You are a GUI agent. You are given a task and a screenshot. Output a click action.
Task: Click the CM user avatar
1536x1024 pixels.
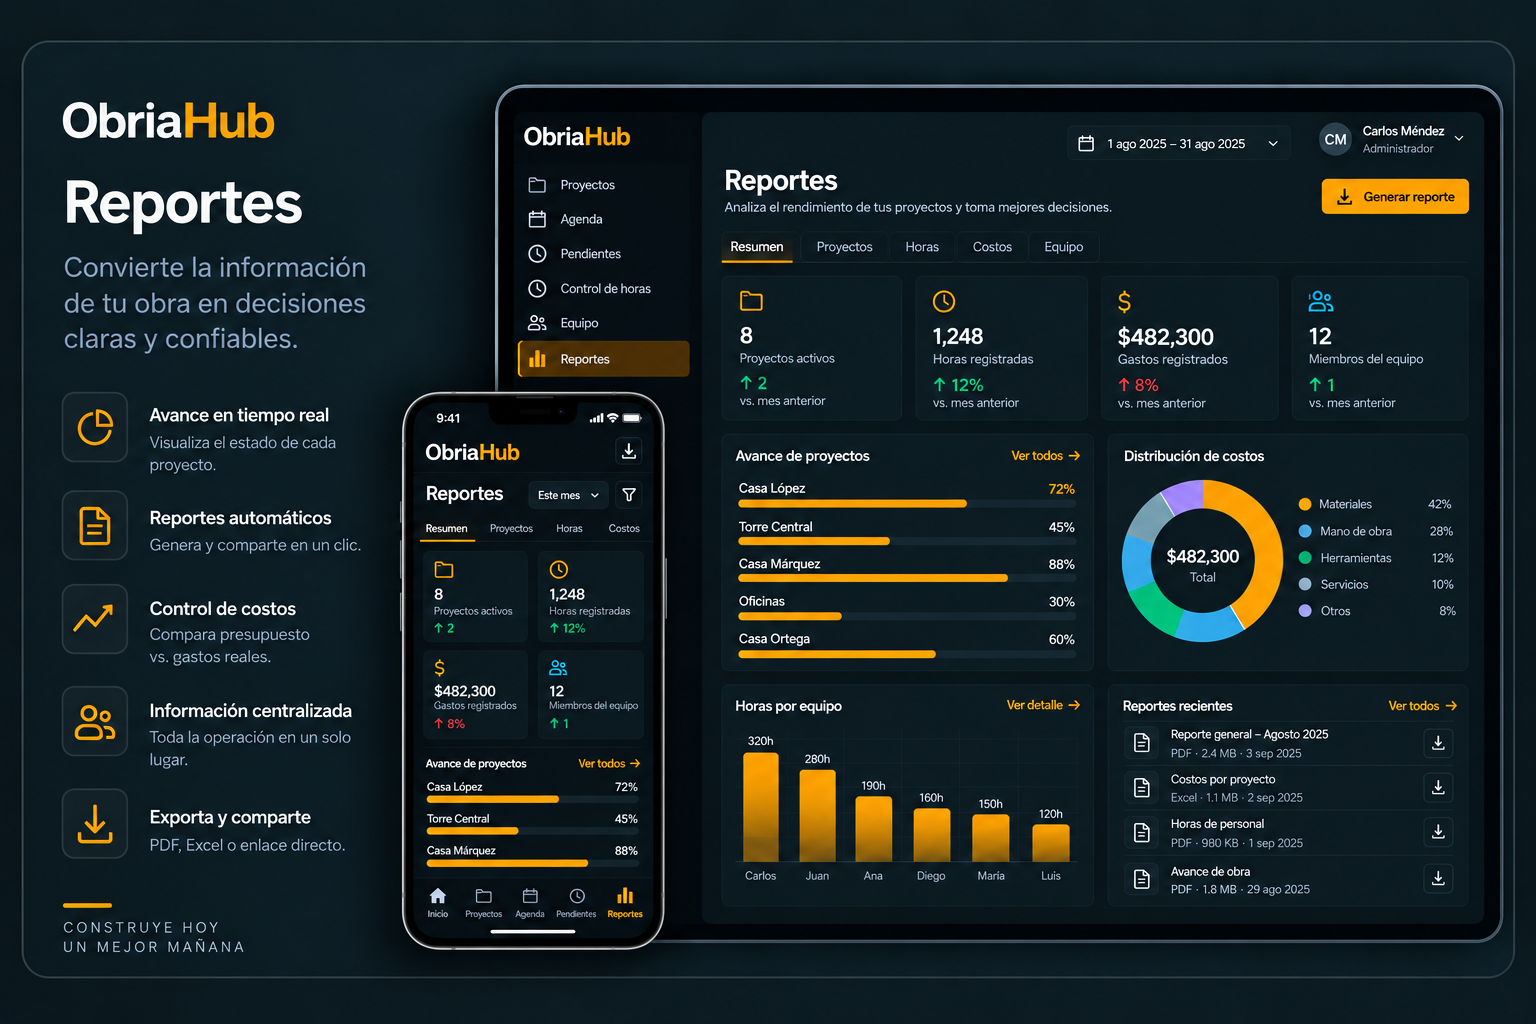(x=1335, y=140)
